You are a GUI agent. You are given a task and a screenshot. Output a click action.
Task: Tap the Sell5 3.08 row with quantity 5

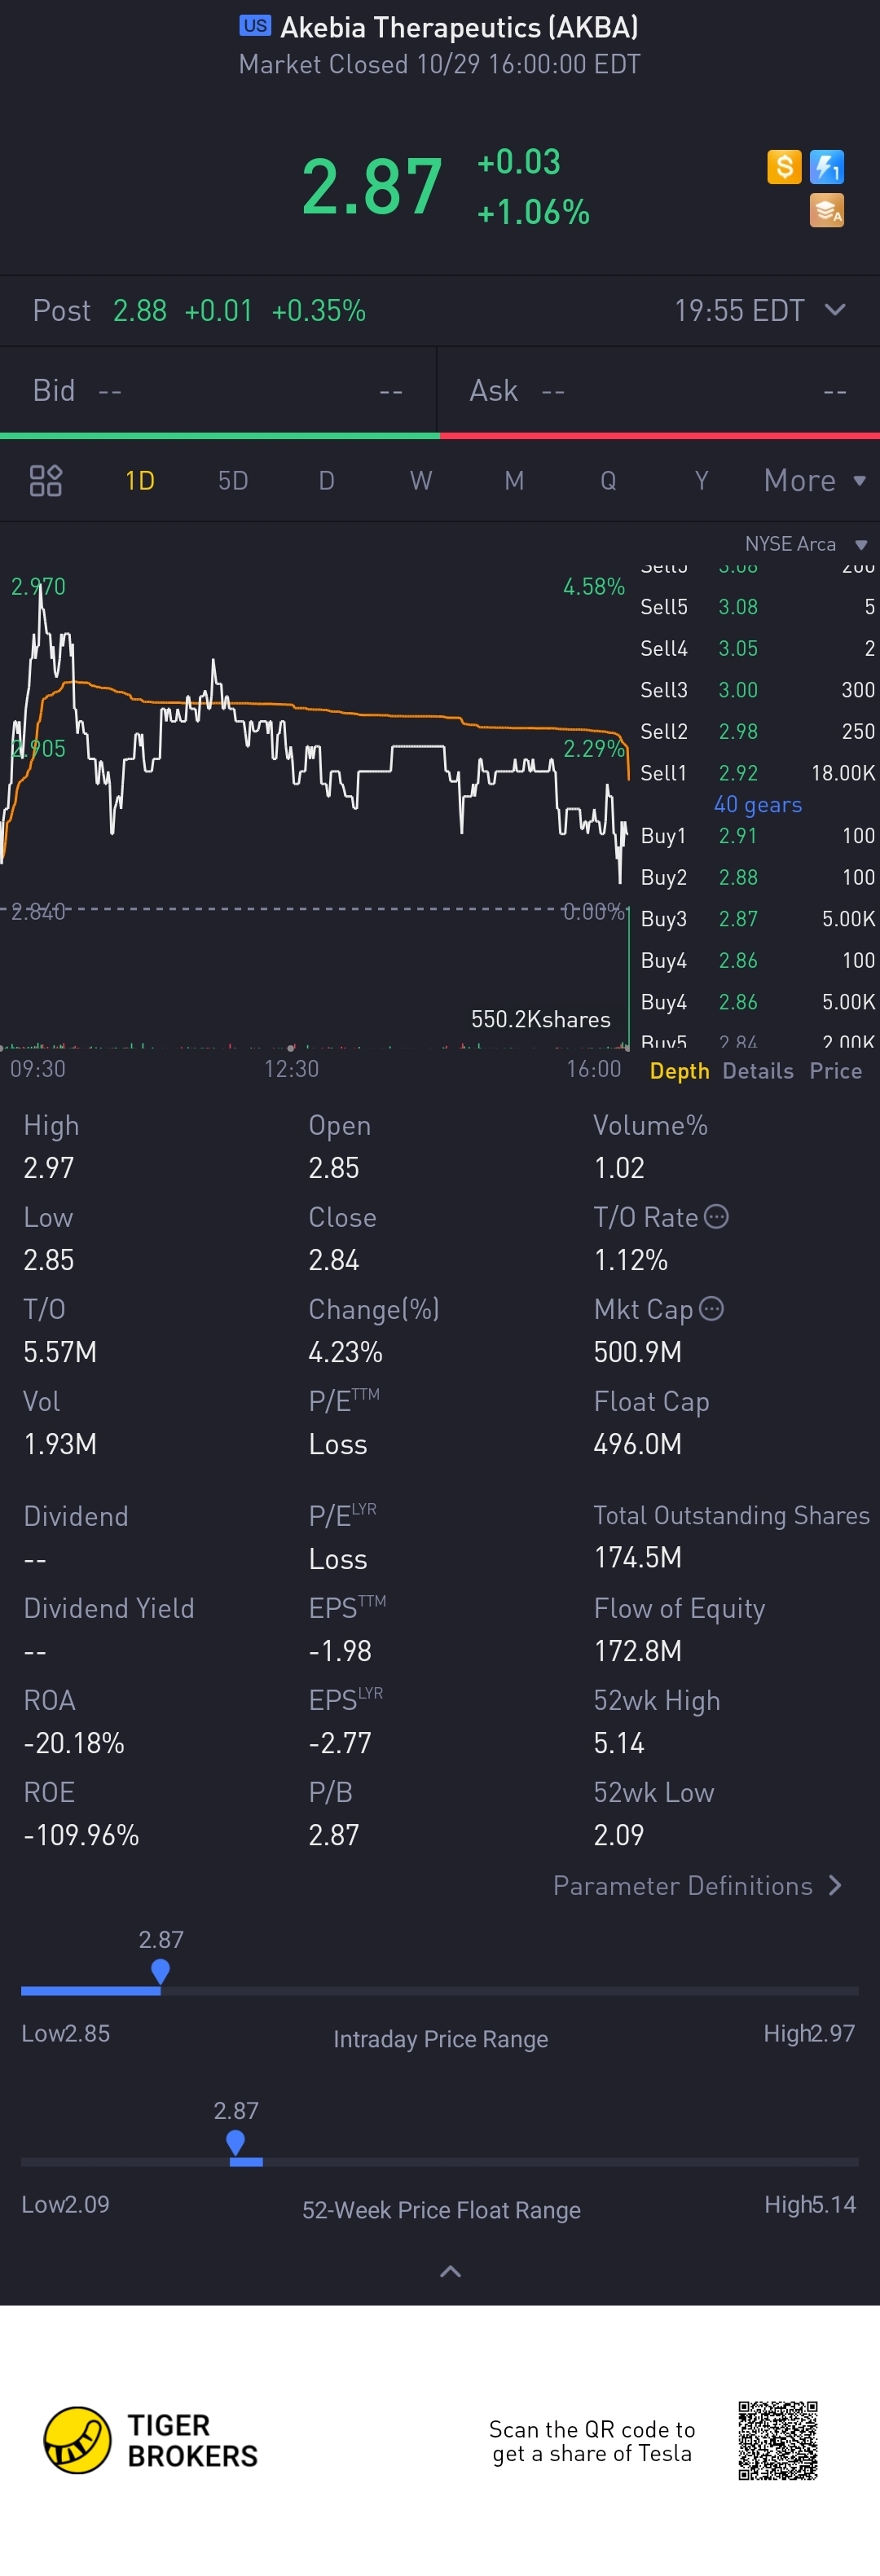757,607
